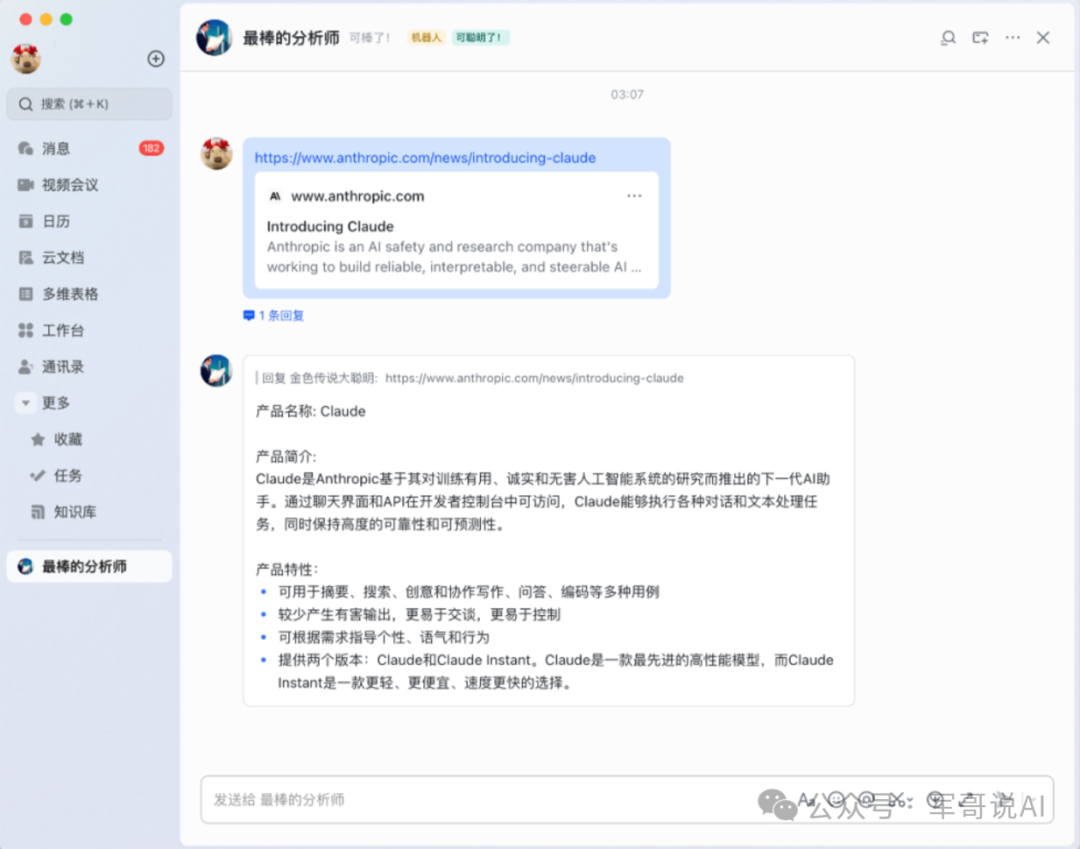
Task: Click the red 182 unread badge
Action: [152, 148]
